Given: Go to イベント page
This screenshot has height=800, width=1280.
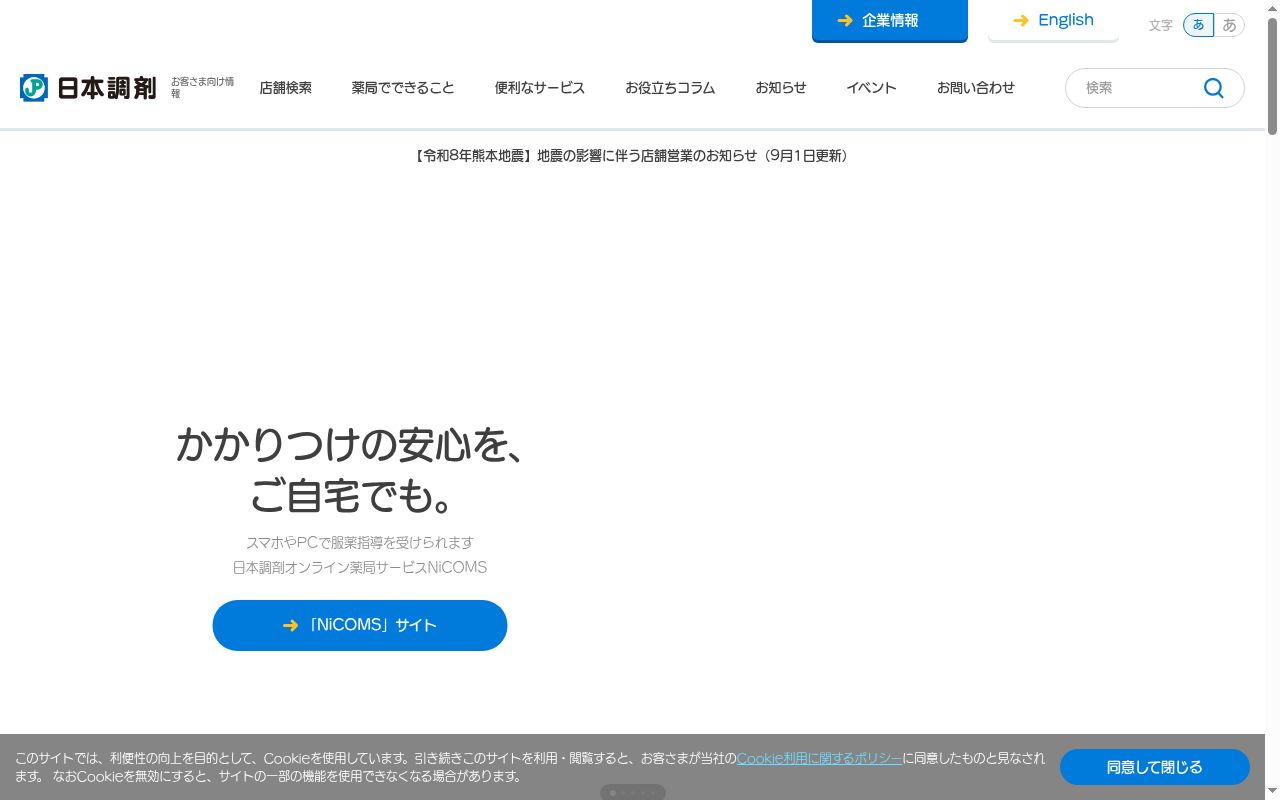Looking at the screenshot, I should point(871,88).
